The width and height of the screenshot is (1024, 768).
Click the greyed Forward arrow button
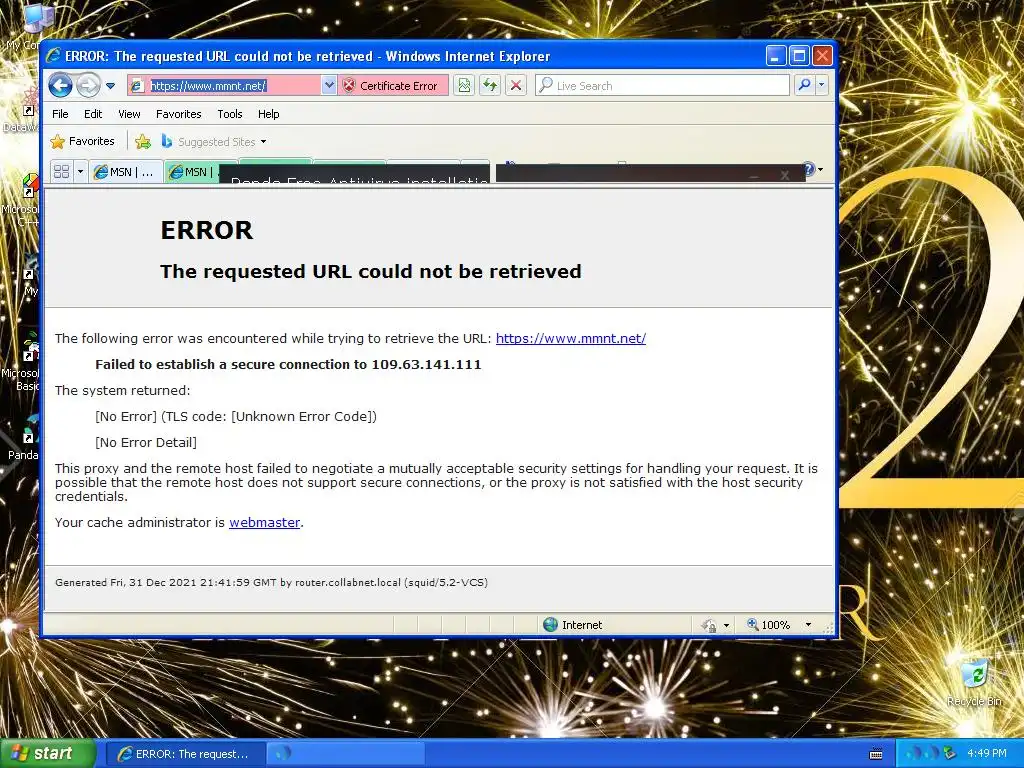[x=88, y=86]
